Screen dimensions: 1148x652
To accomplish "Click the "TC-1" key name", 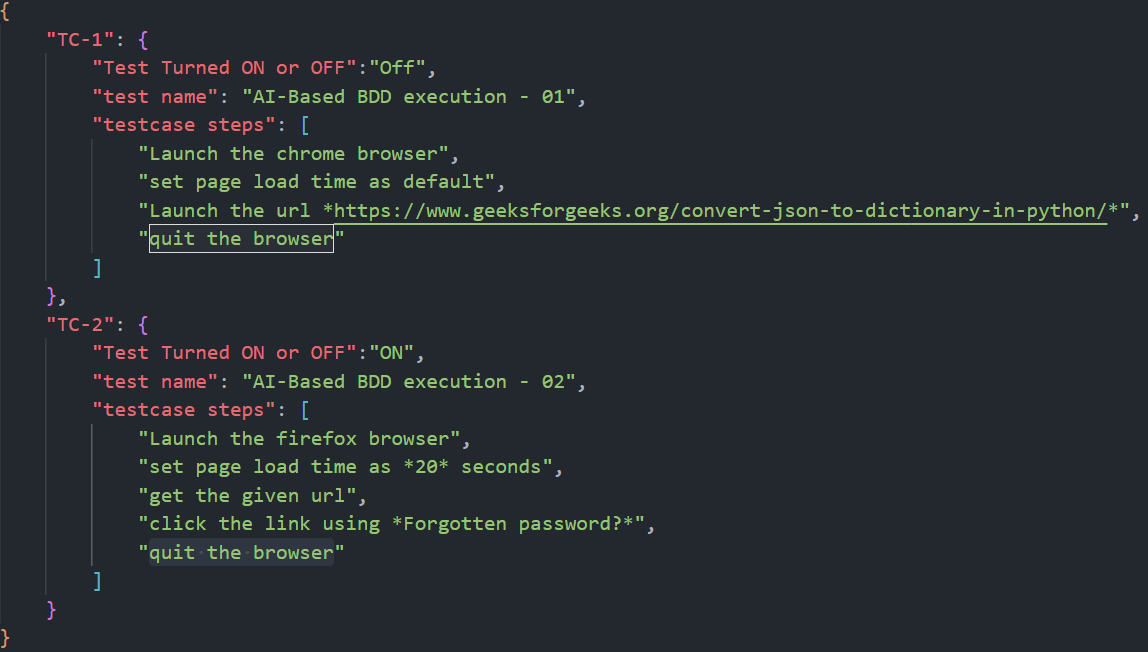I will (x=81, y=40).
